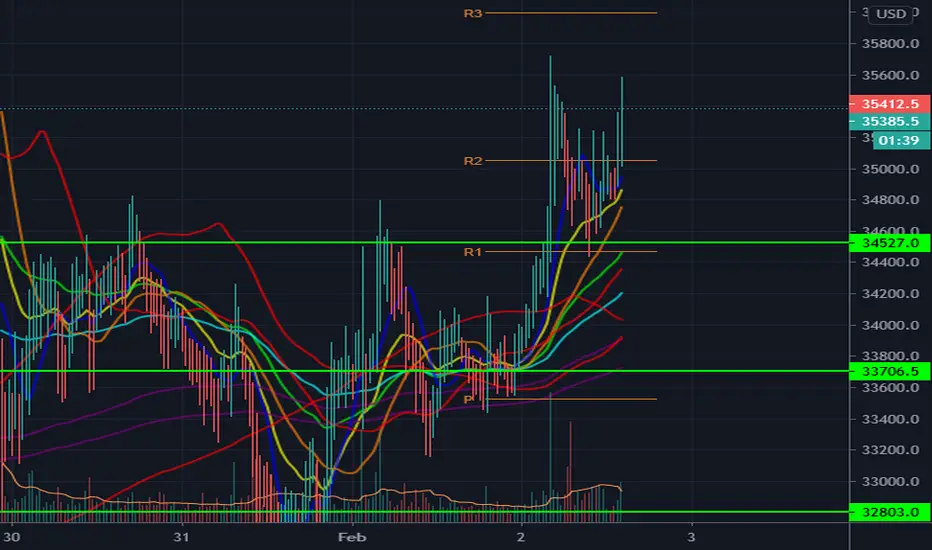
Task: Click the 01:39 countdown timer label
Action: point(901,140)
